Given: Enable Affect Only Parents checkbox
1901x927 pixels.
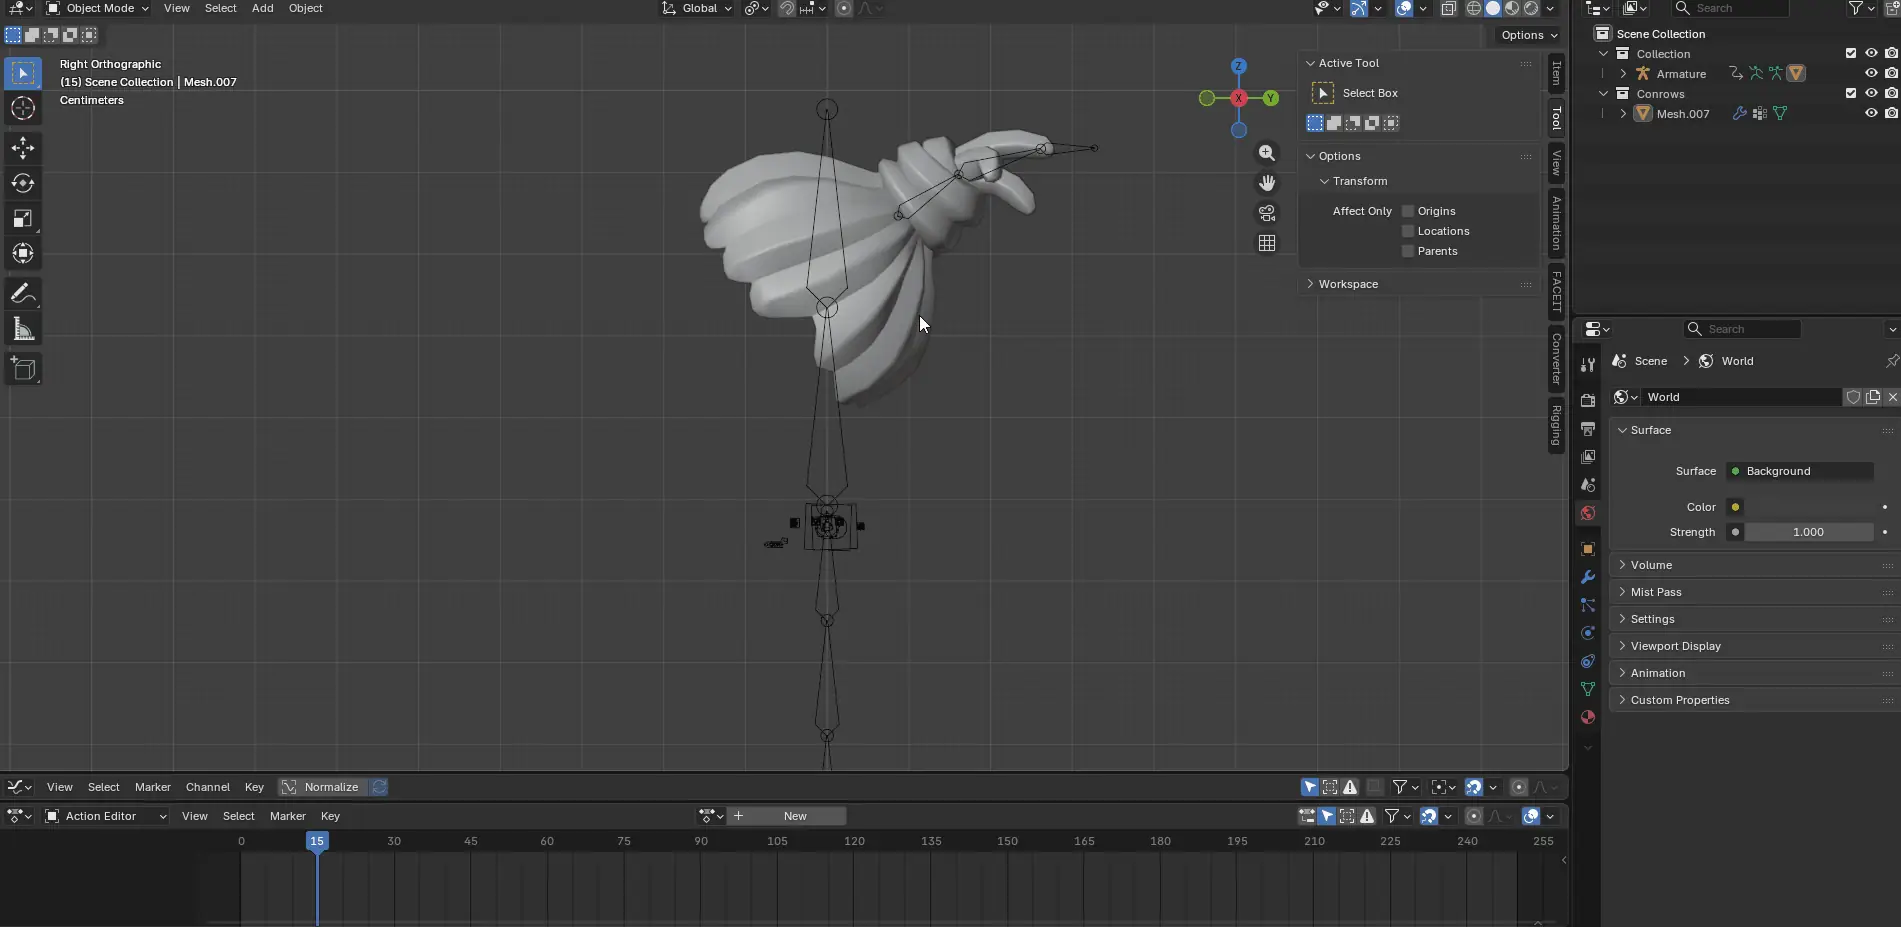Looking at the screenshot, I should [1408, 251].
